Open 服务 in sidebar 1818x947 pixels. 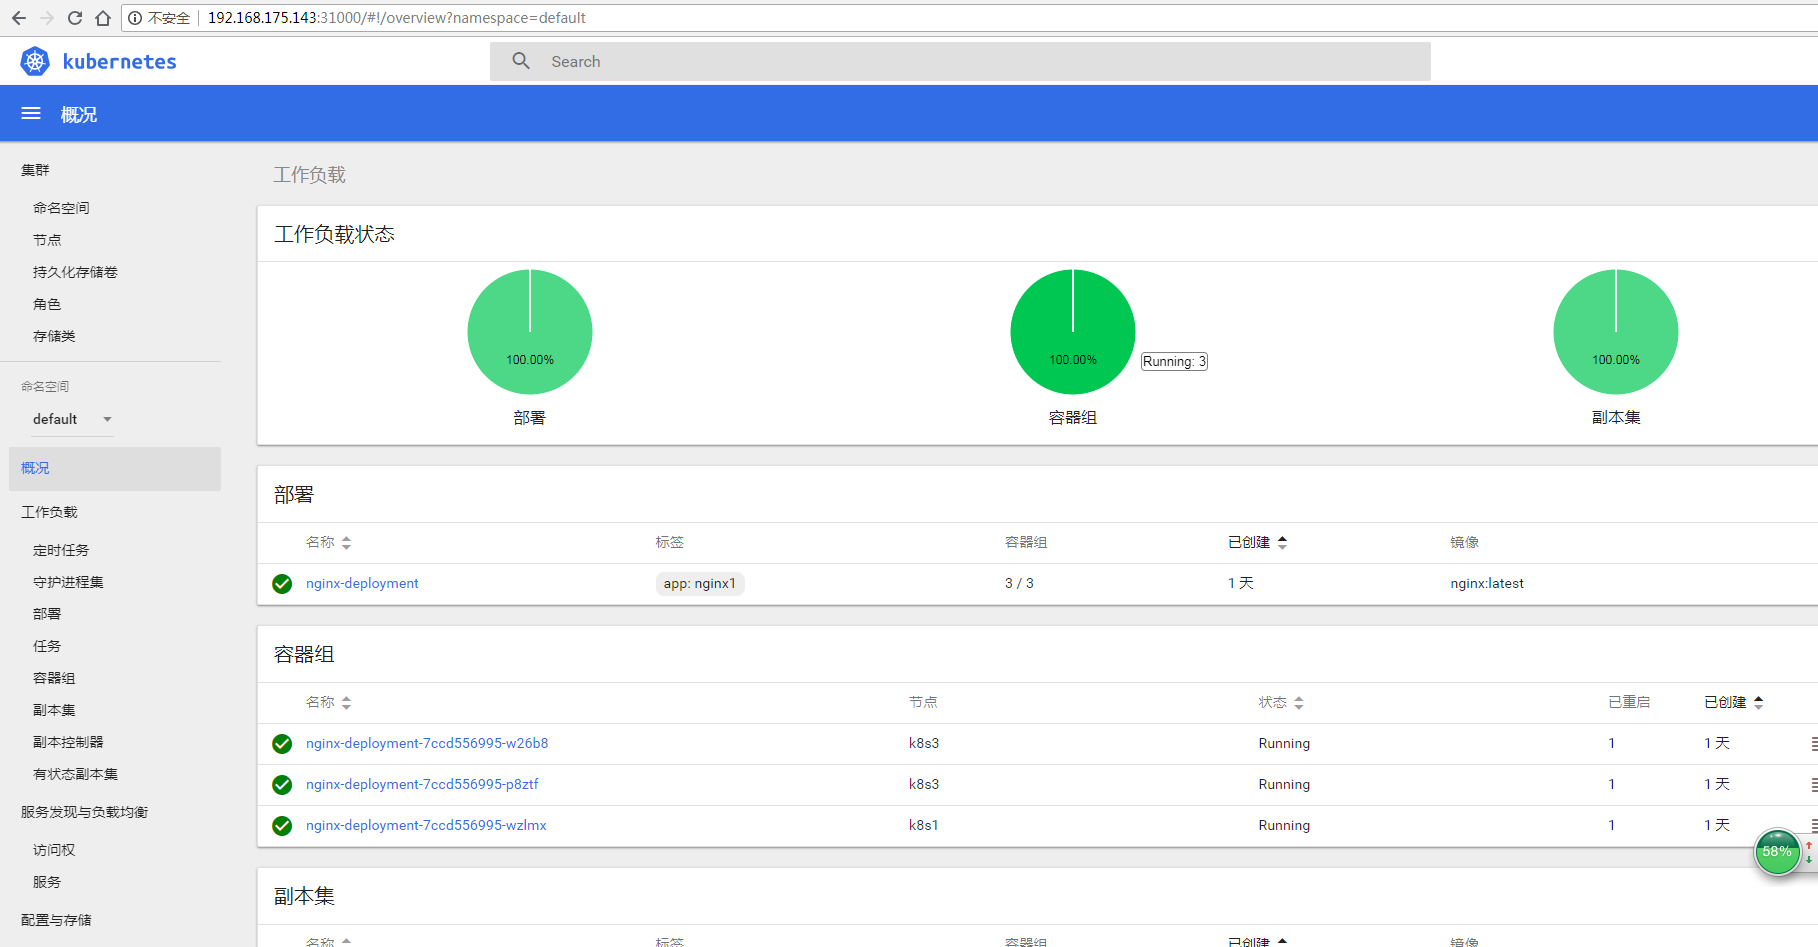[x=47, y=882]
